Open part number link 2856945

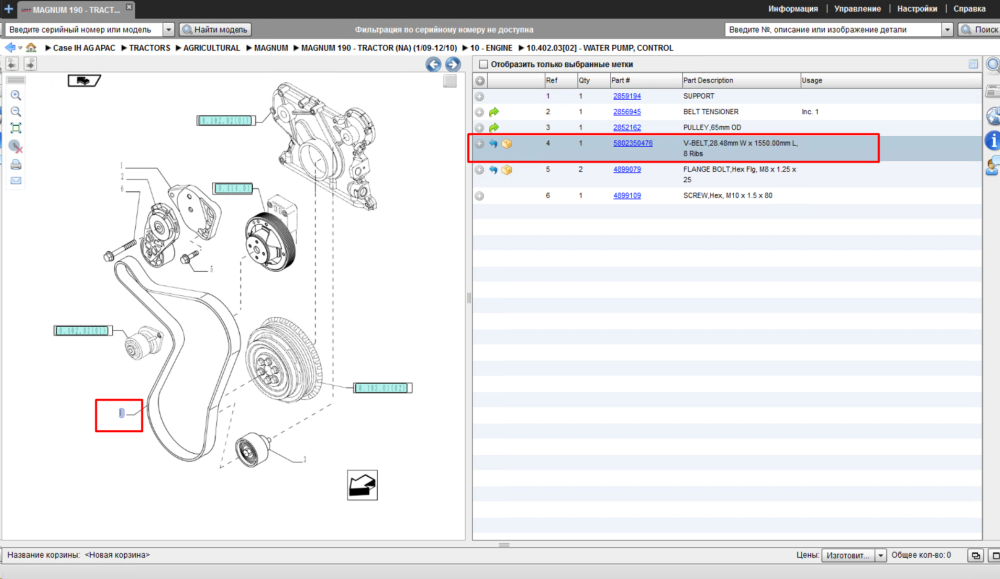627,112
